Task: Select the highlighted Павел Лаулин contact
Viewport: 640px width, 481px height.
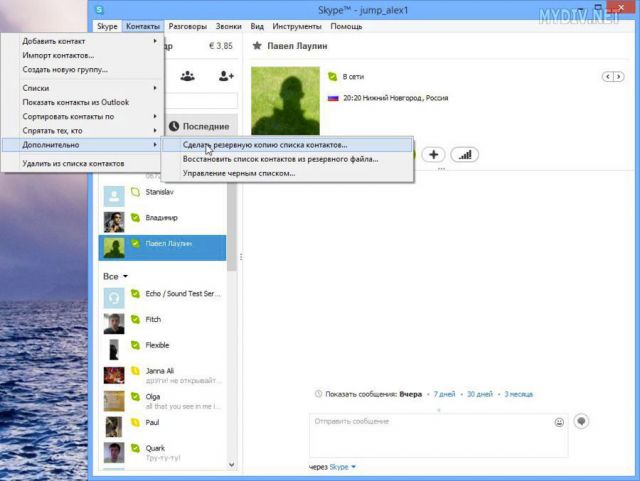Action: pyautogui.click(x=162, y=247)
